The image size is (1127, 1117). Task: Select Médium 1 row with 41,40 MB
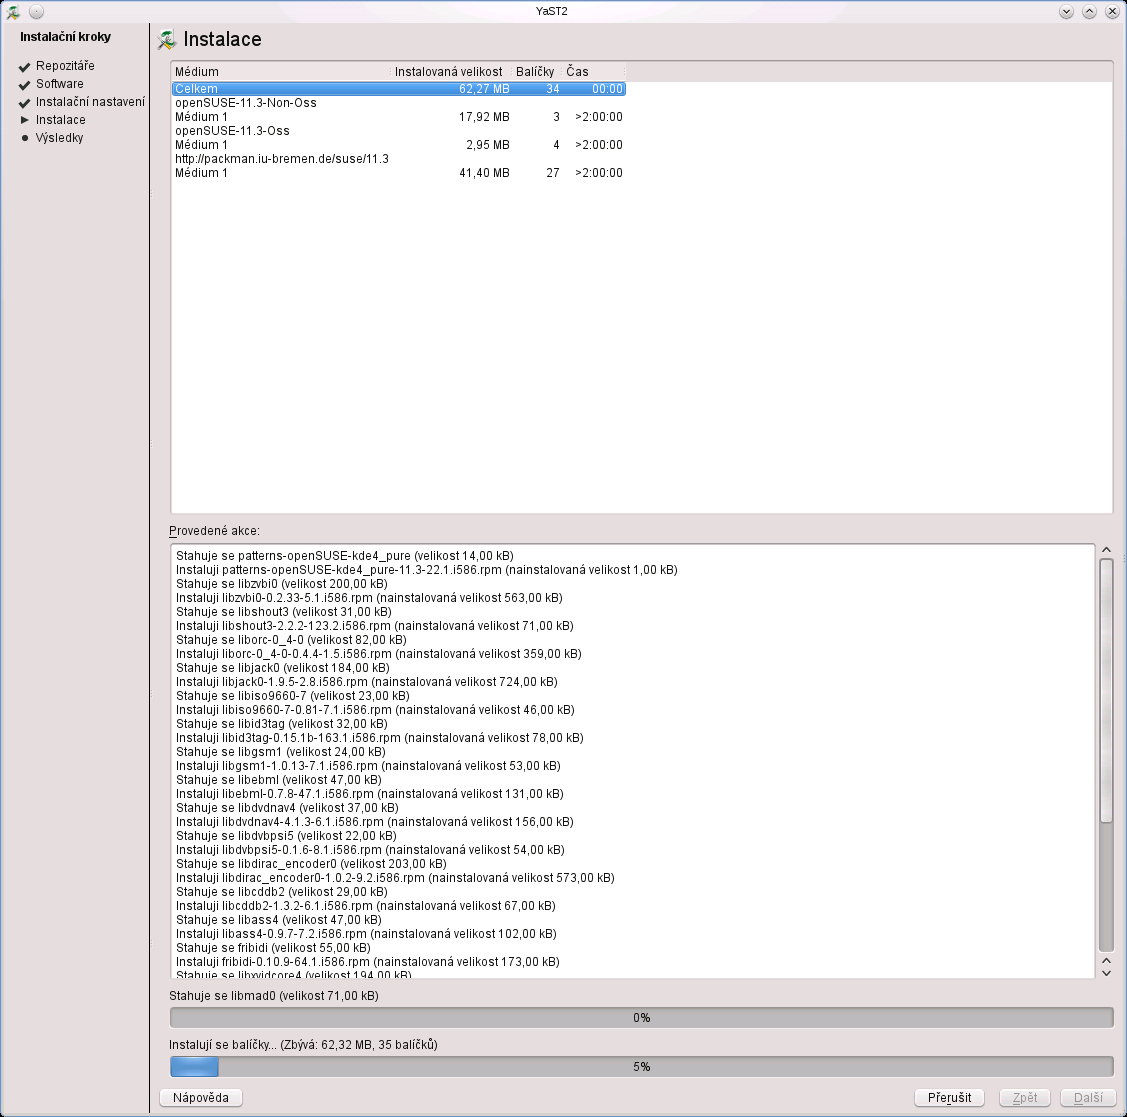point(399,173)
